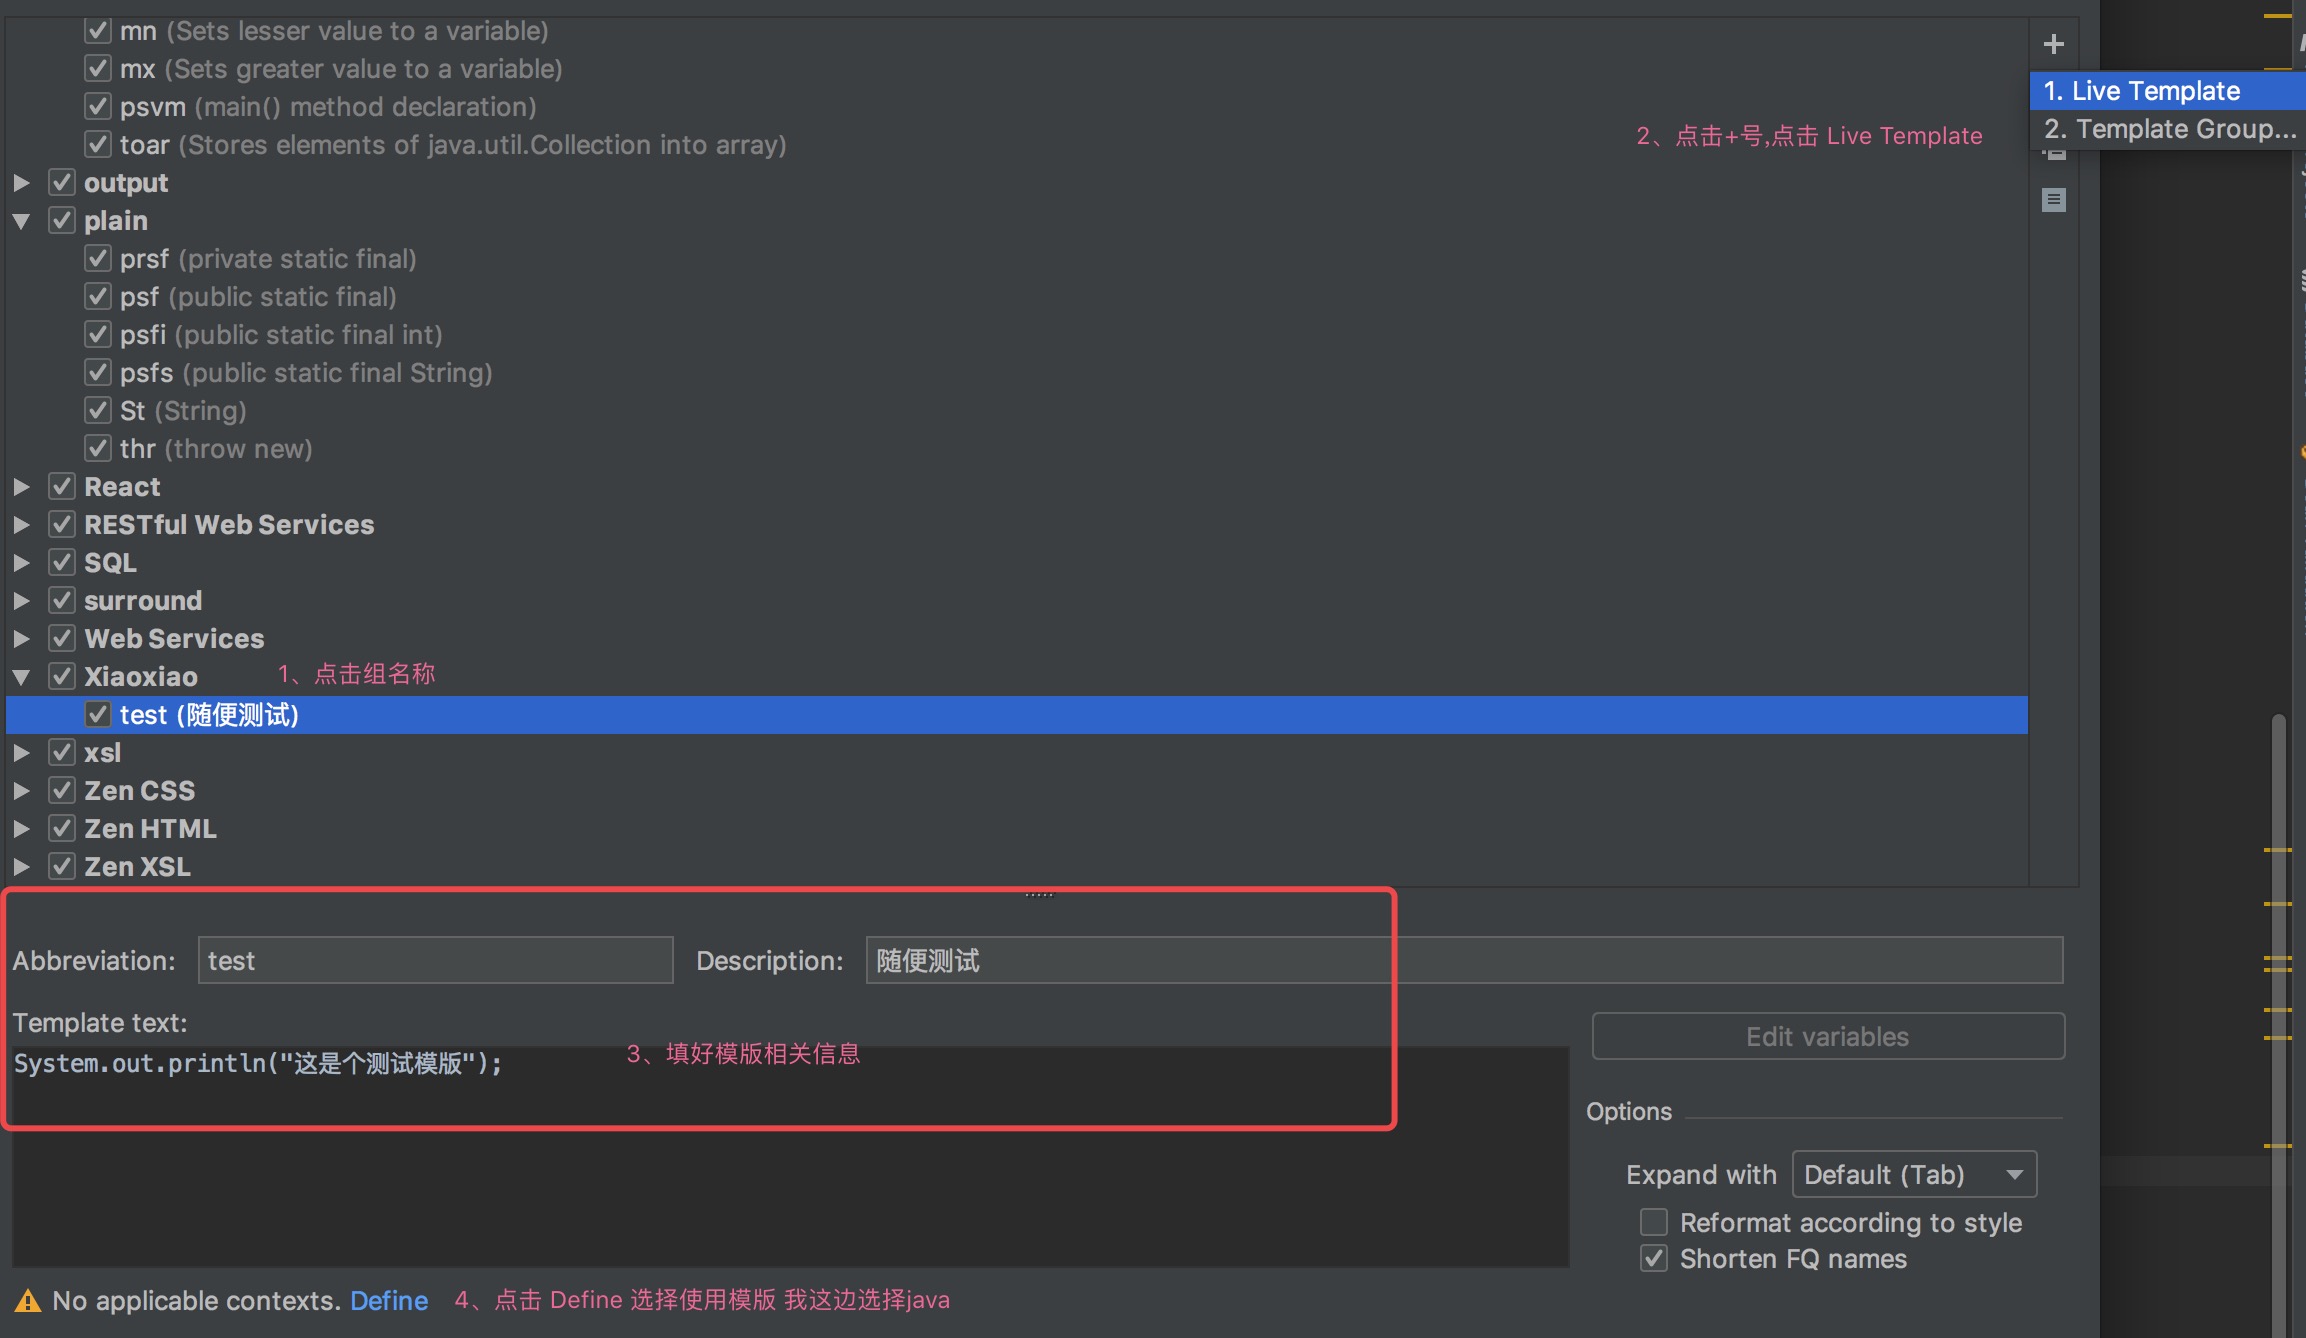The image size is (2306, 1338).
Task: Expand the Zen XSL group
Action: [x=21, y=867]
